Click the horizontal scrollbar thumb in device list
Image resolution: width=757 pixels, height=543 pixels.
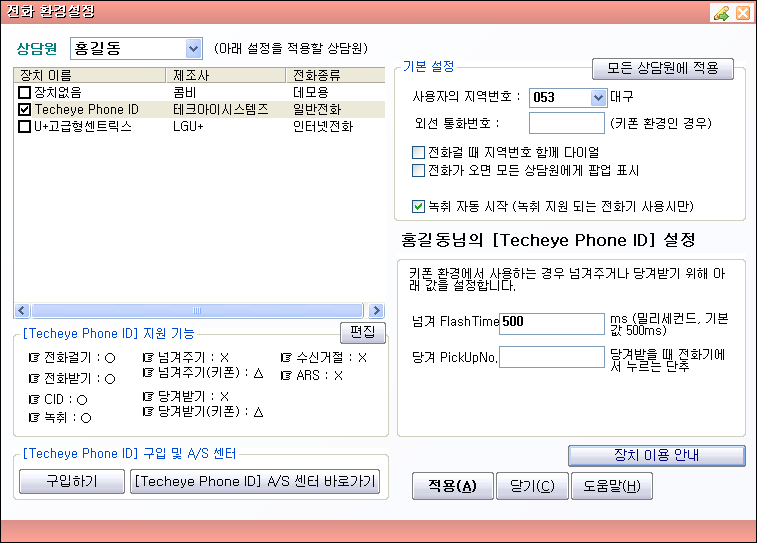(x=197, y=310)
